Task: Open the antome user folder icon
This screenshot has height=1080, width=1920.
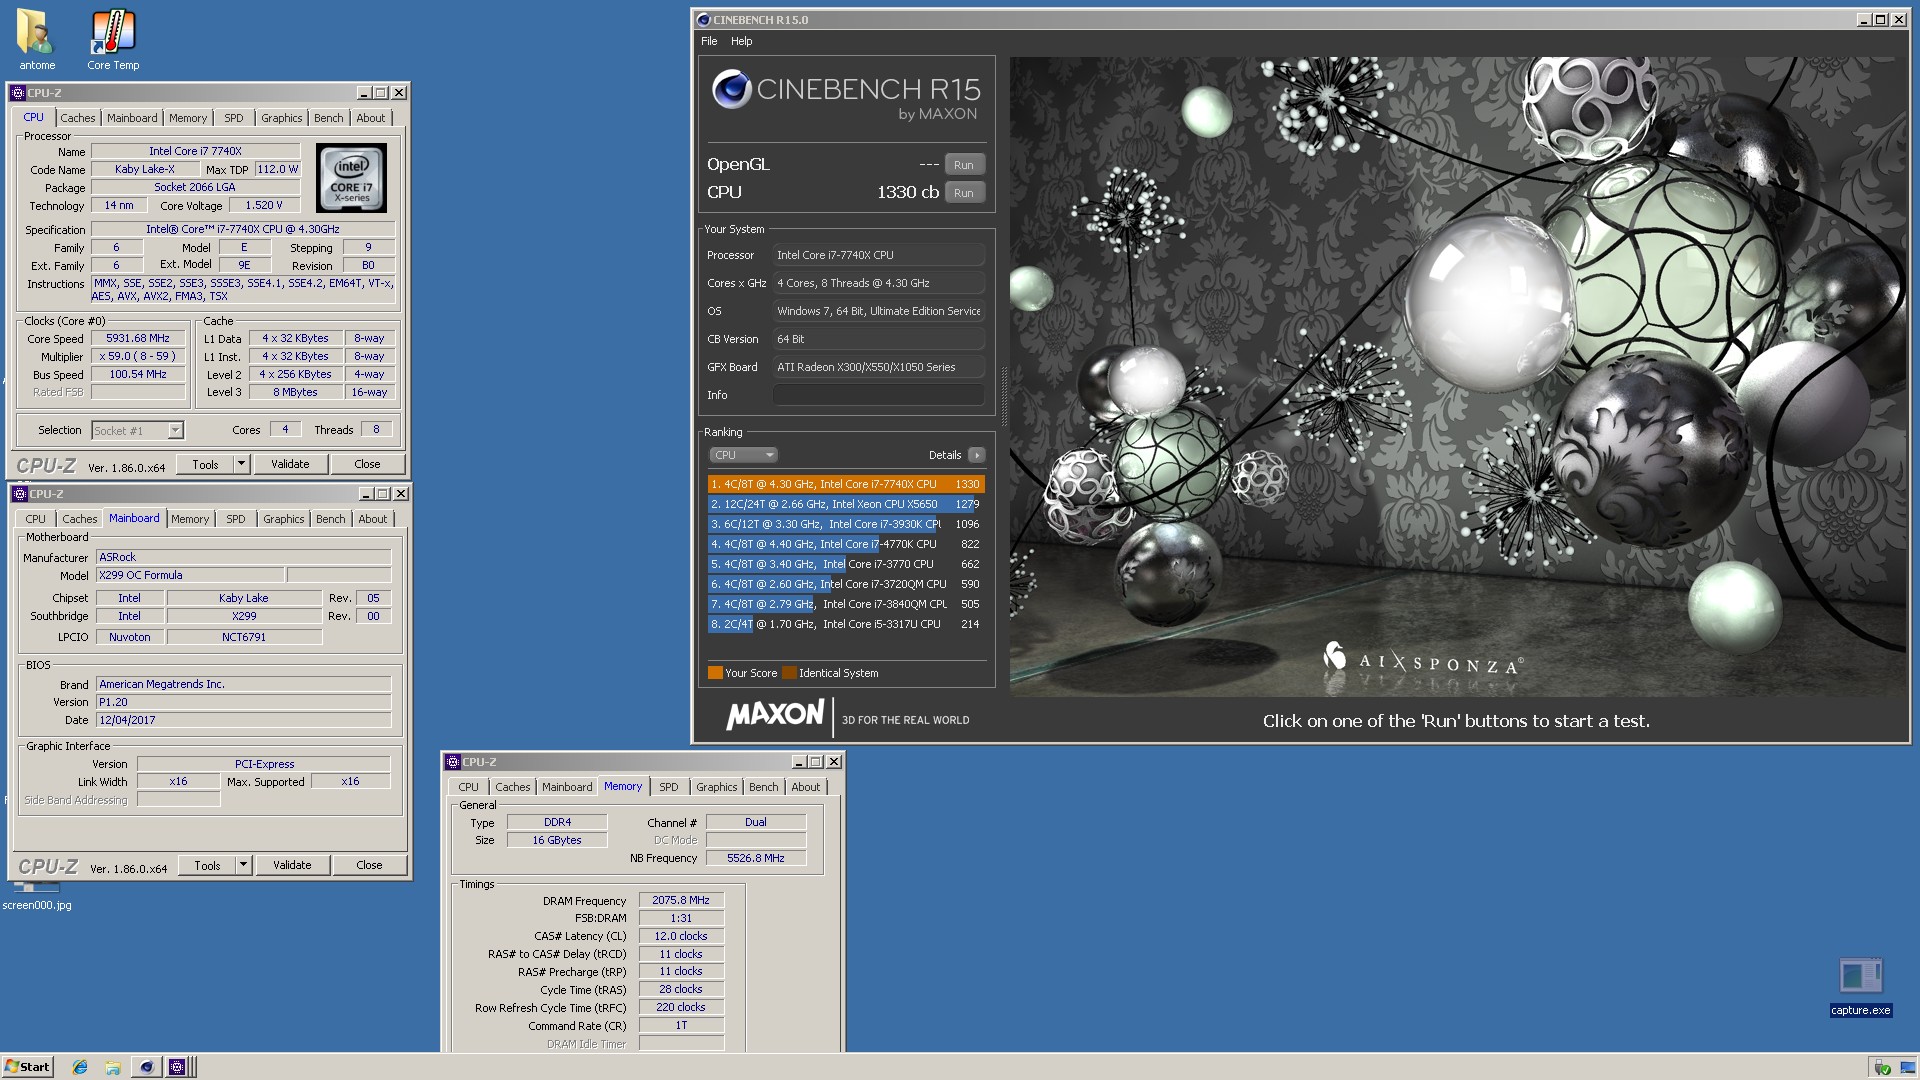Action: click(37, 40)
